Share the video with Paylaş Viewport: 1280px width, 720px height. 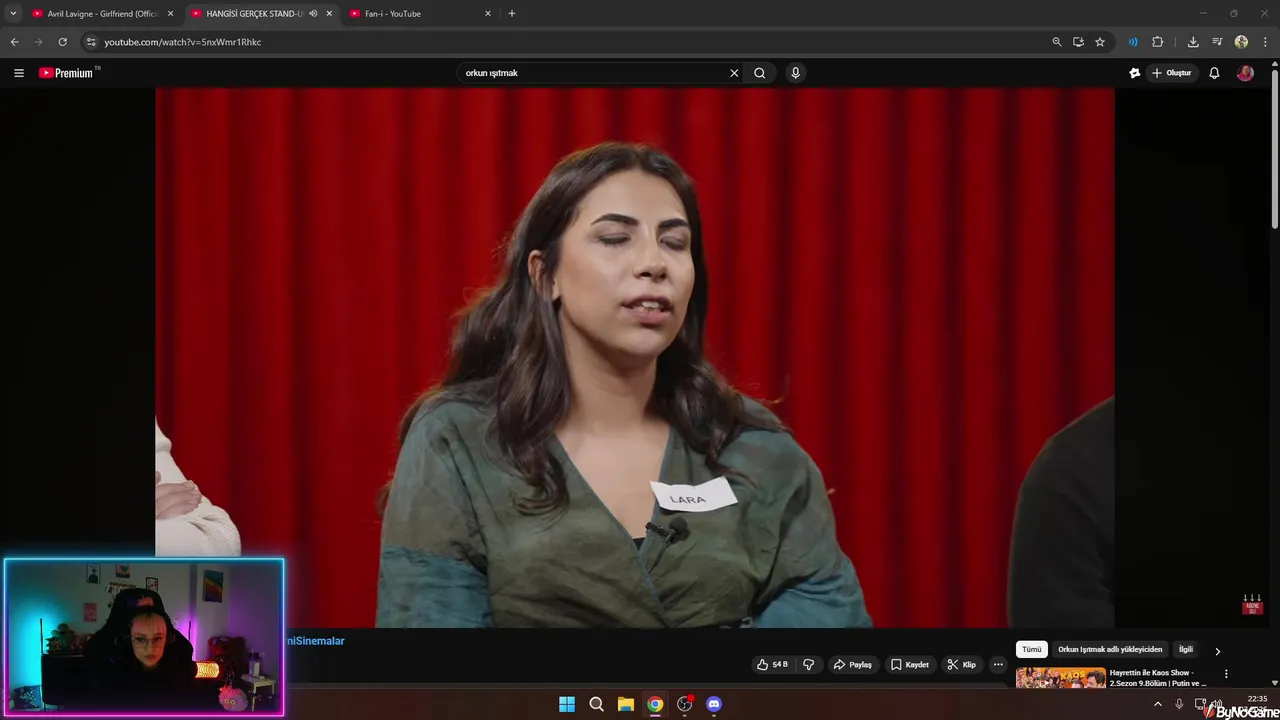point(853,664)
